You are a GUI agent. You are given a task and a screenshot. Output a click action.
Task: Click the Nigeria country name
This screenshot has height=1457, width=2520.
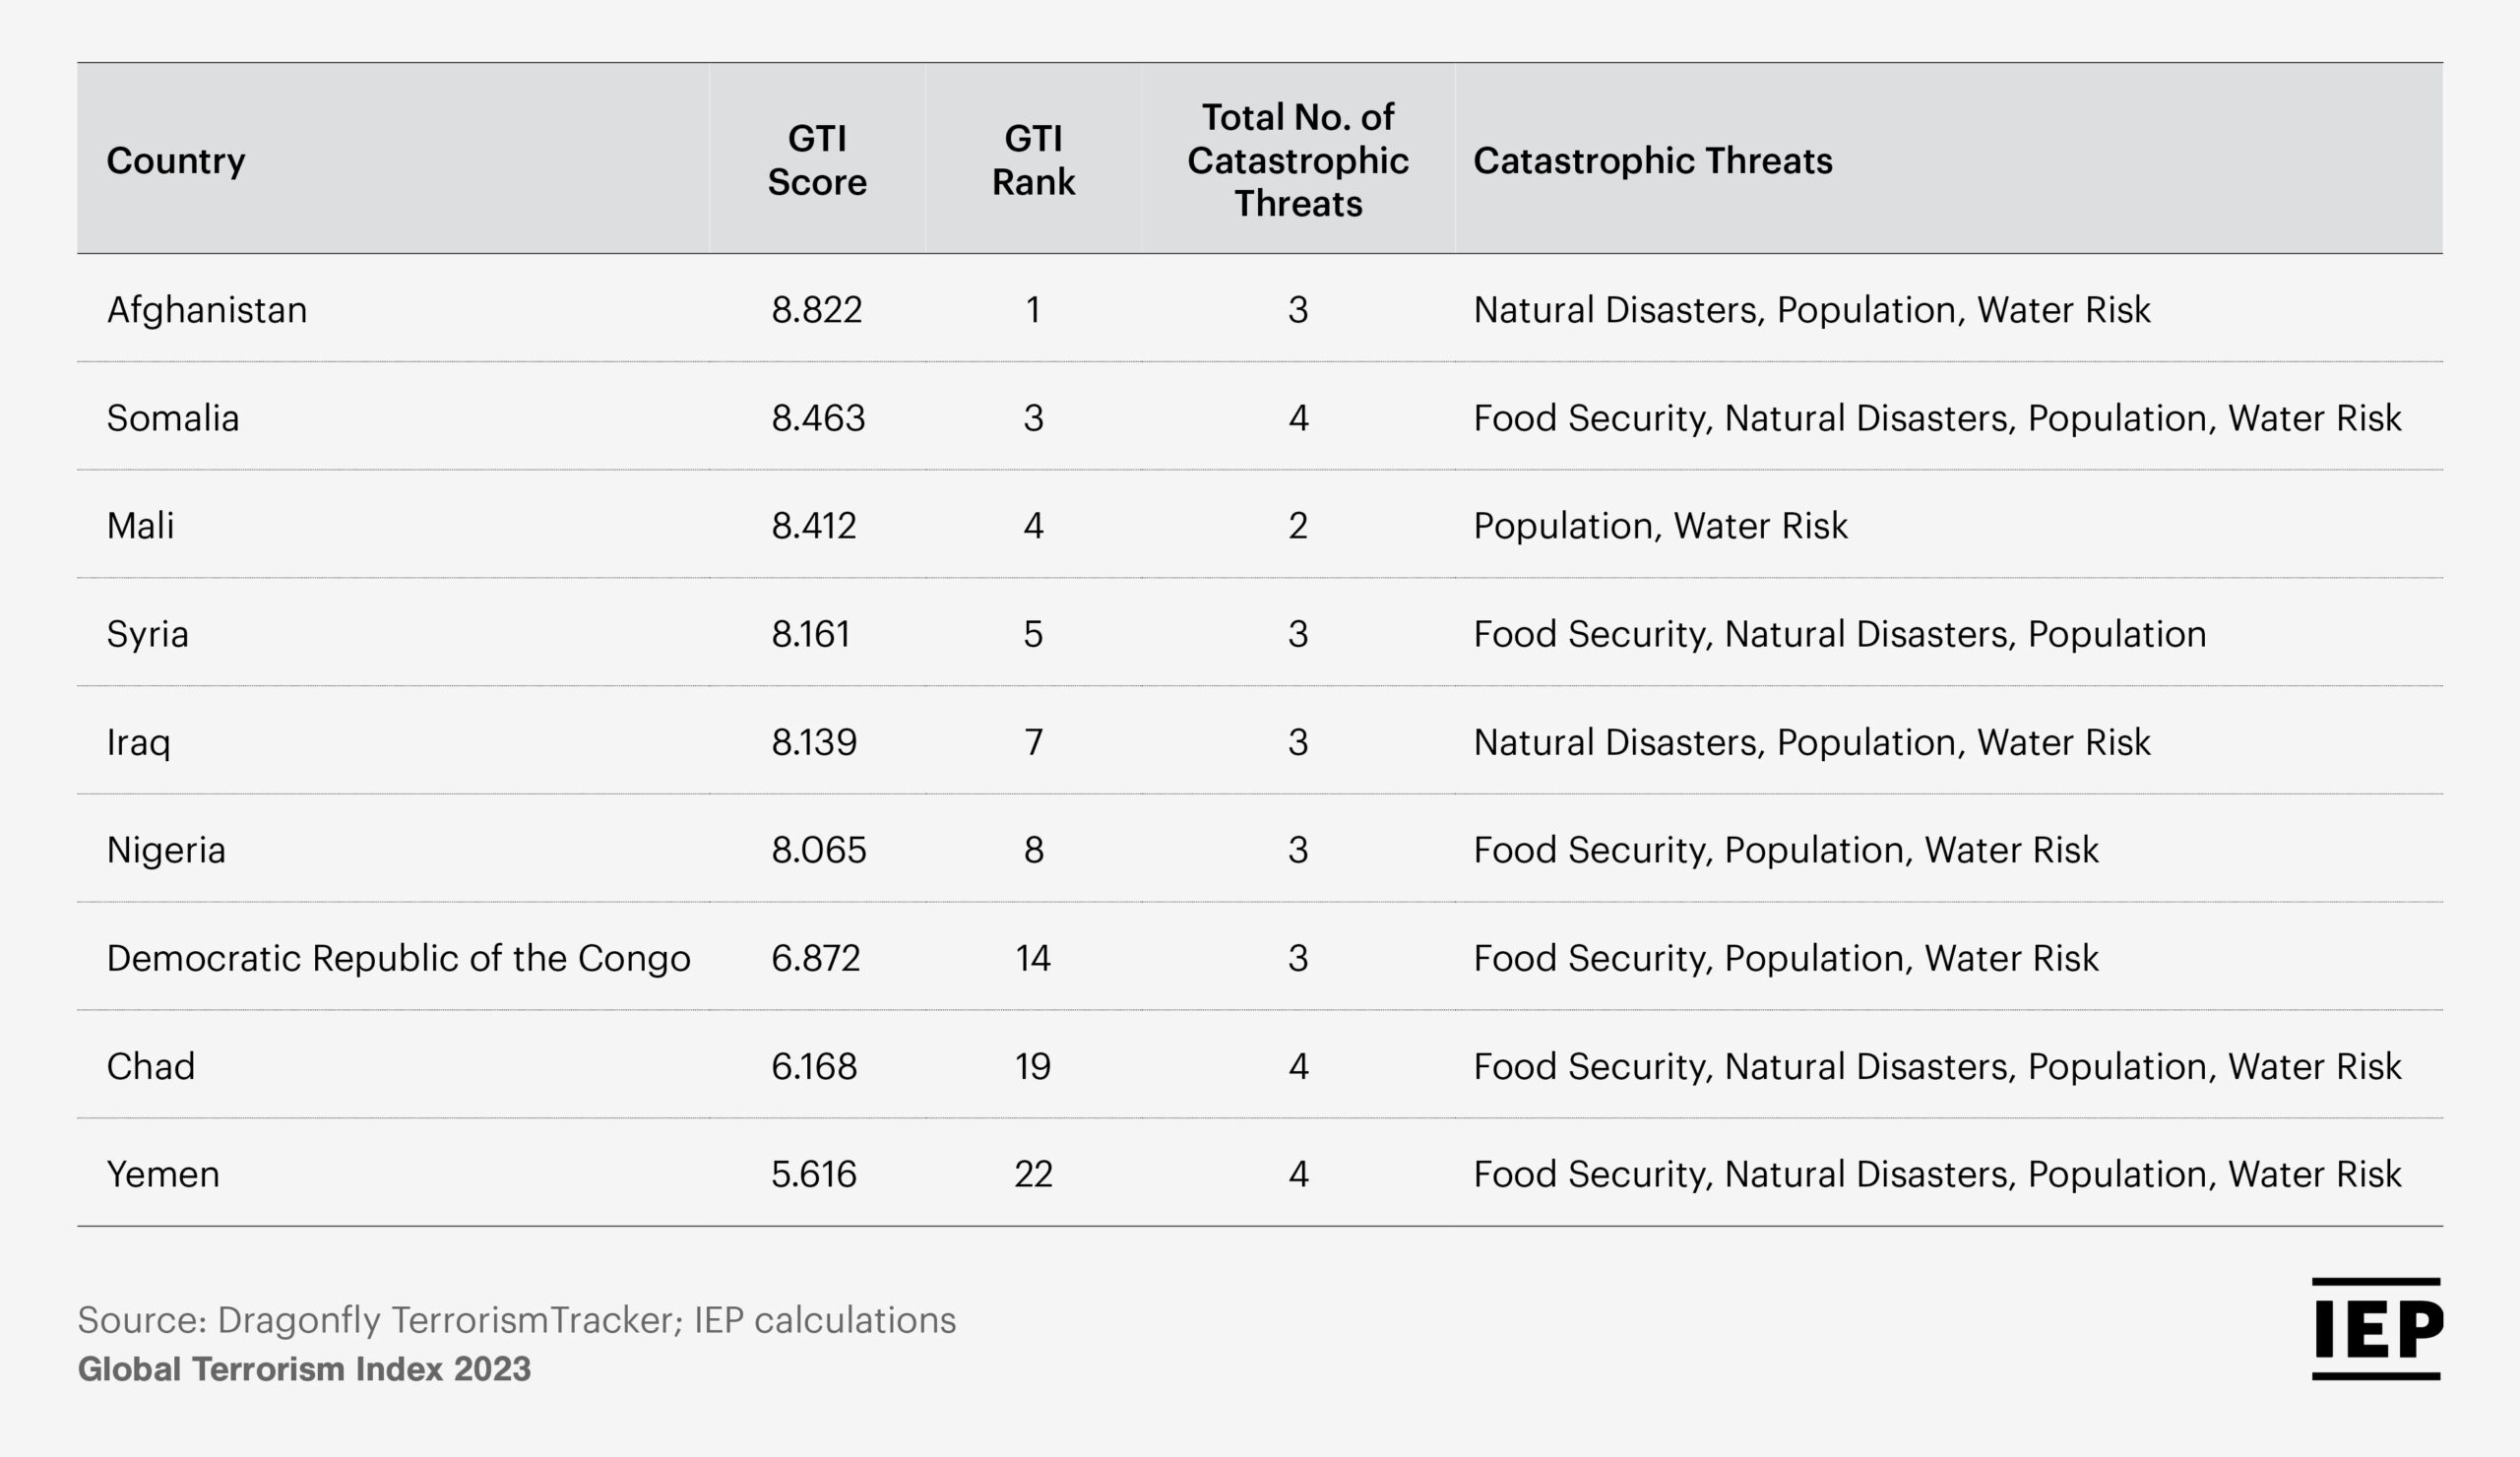(x=166, y=850)
